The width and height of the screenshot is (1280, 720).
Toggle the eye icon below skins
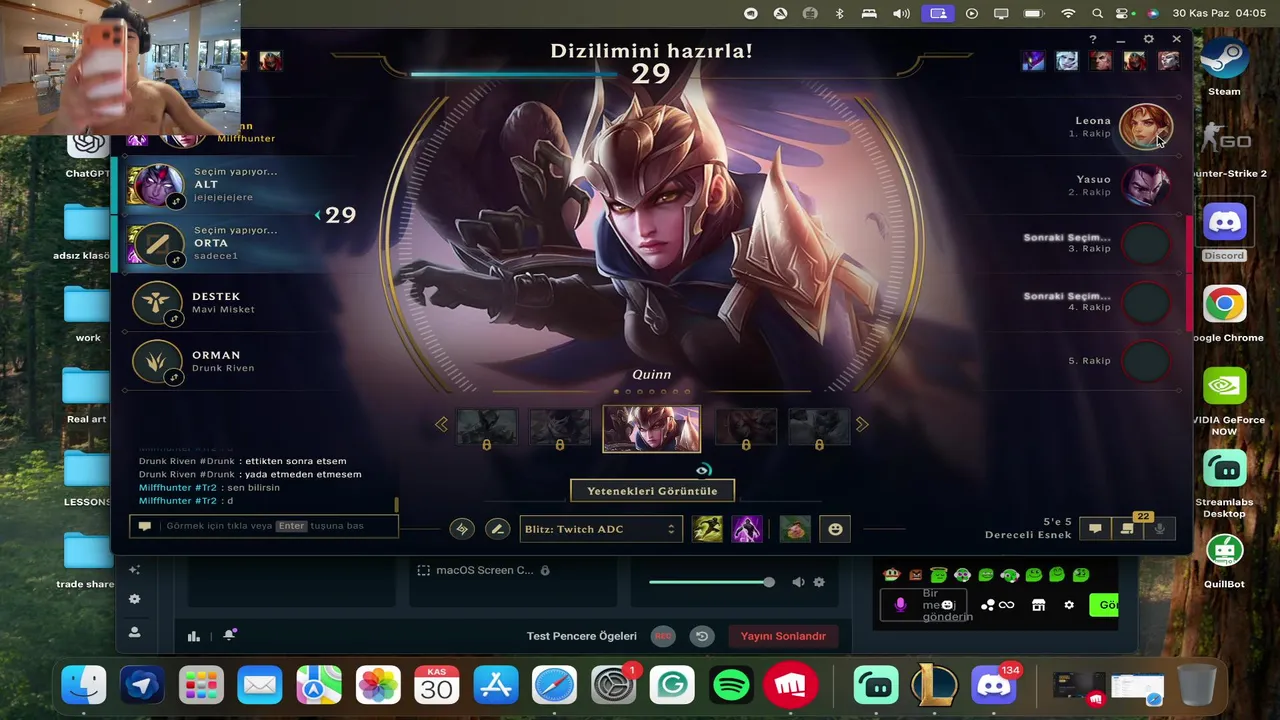click(x=703, y=469)
